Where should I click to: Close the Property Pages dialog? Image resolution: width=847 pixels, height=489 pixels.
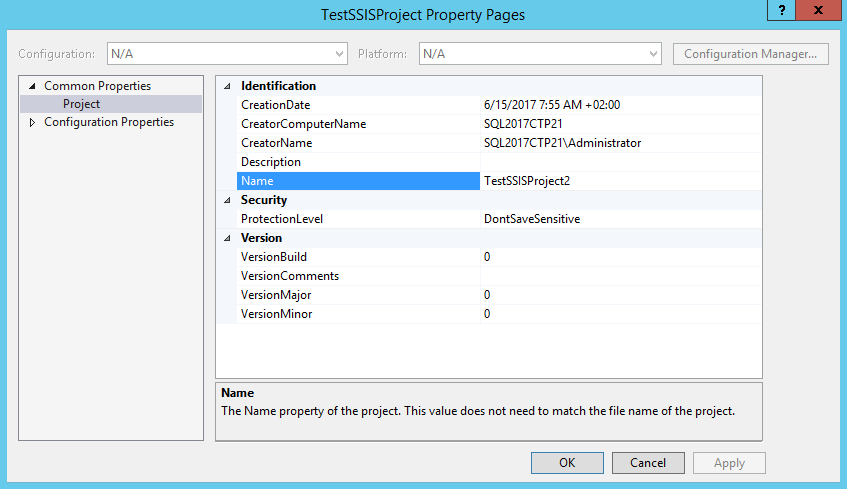coord(819,10)
